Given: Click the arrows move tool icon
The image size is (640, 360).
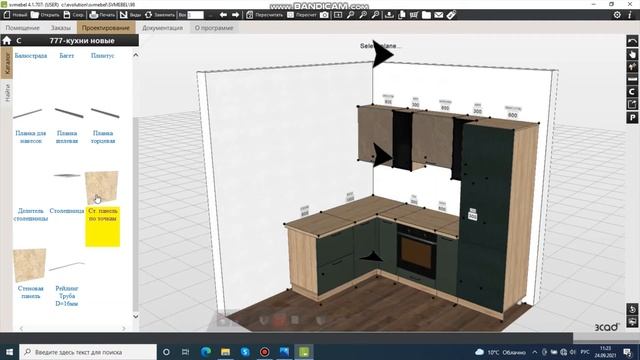Looking at the screenshot, I should point(632,66).
